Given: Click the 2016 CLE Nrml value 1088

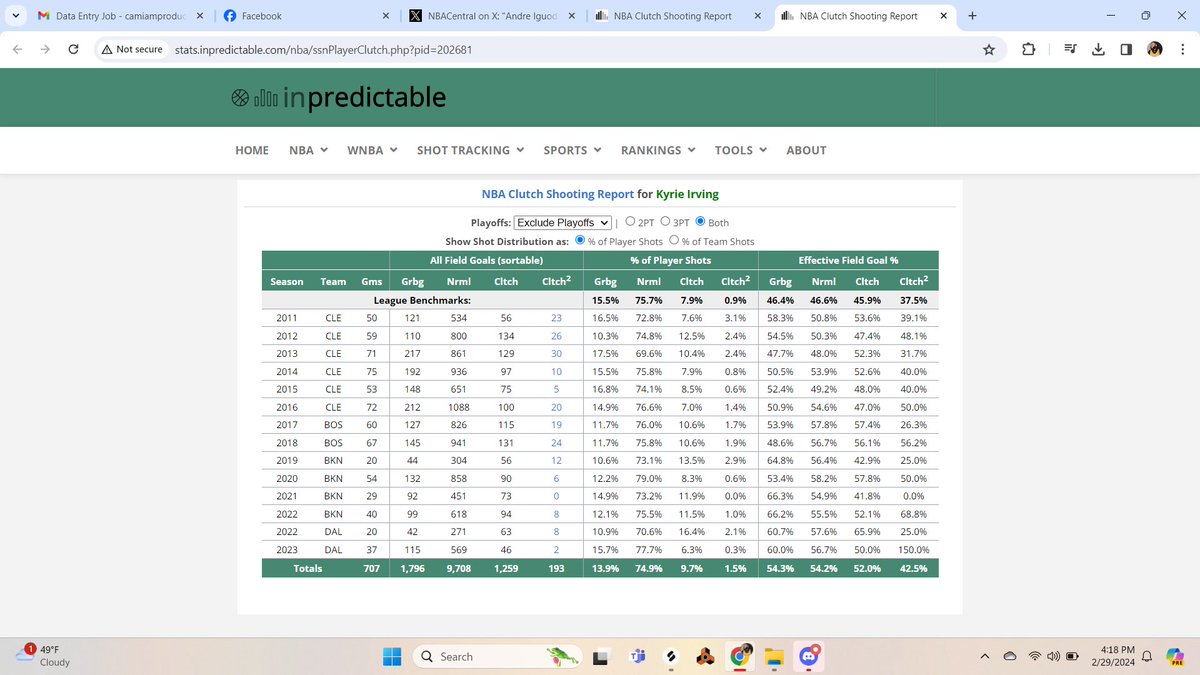Looking at the screenshot, I should point(459,407).
